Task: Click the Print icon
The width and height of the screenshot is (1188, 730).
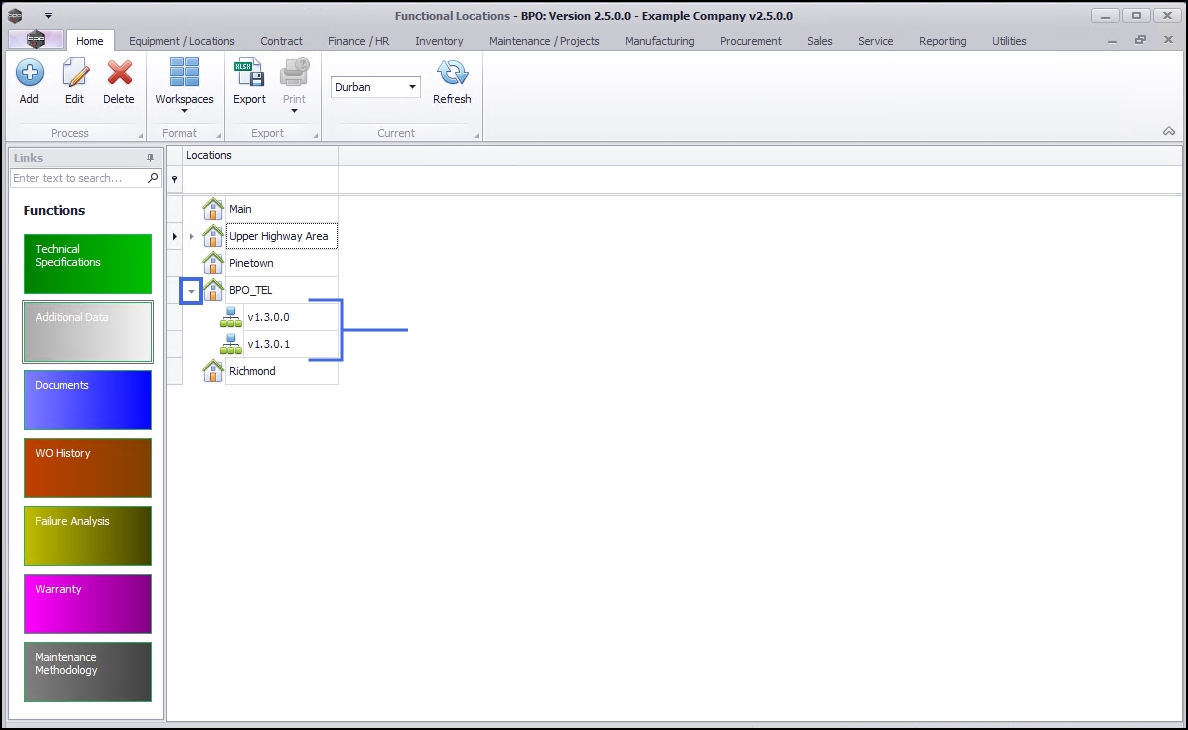Action: (294, 73)
